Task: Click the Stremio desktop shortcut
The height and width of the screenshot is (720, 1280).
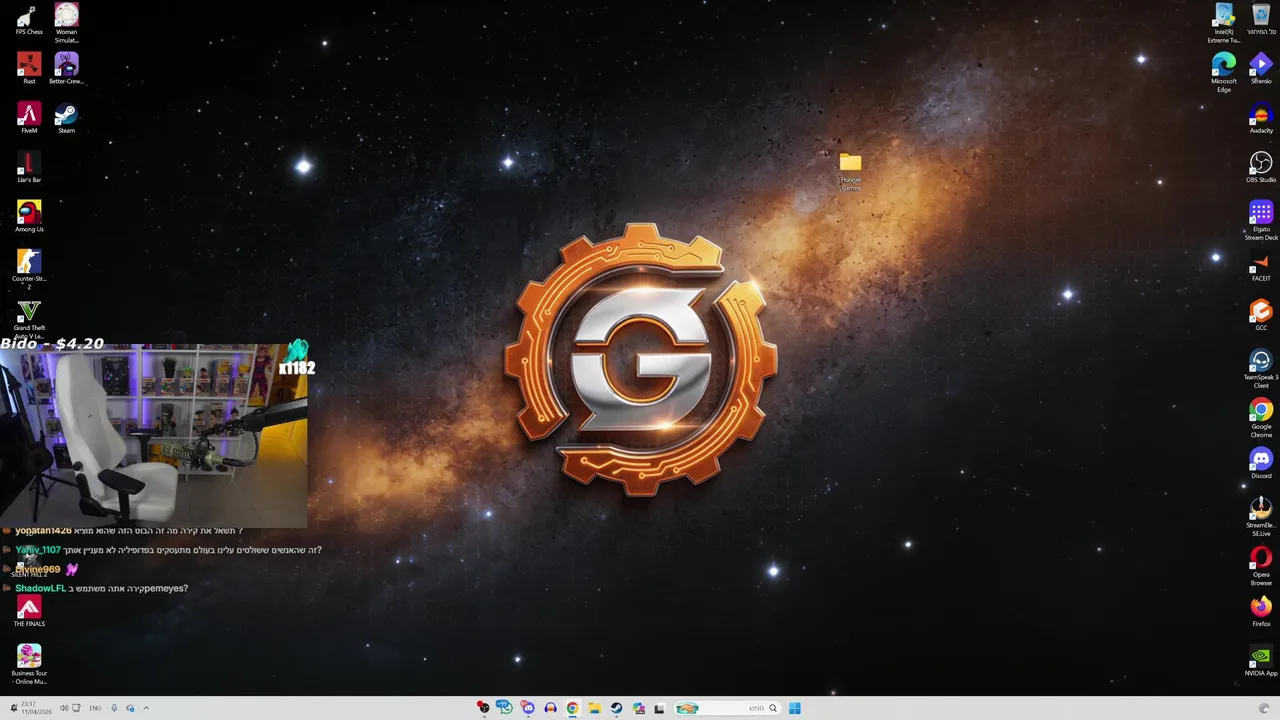Action: coord(1261,69)
